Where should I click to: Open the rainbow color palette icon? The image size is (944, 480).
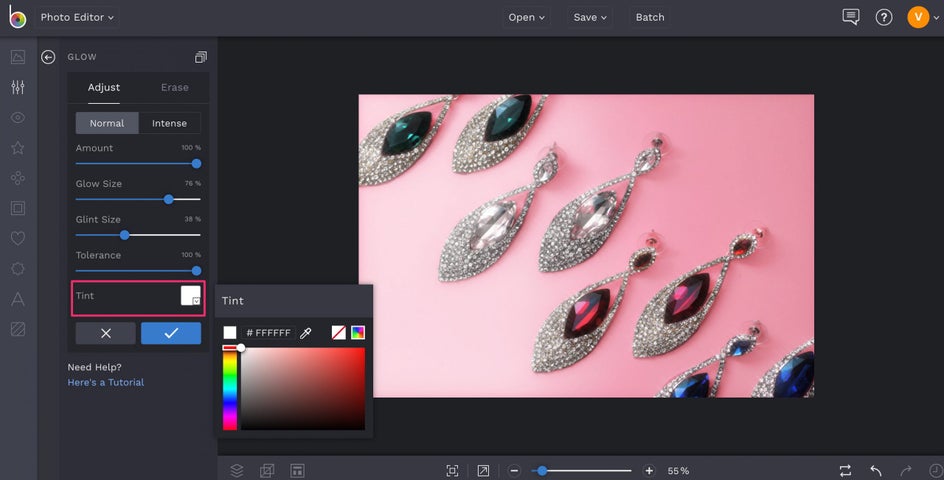tap(358, 332)
